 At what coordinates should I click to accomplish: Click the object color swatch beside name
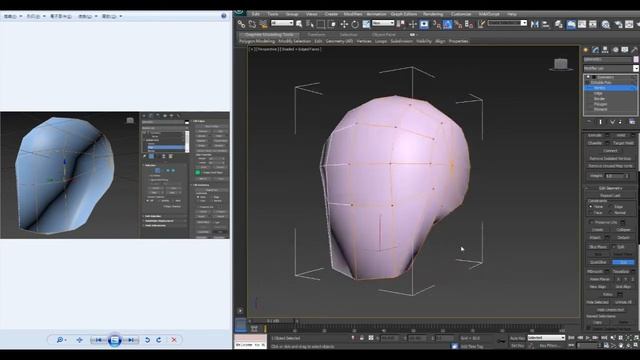coord(636,60)
